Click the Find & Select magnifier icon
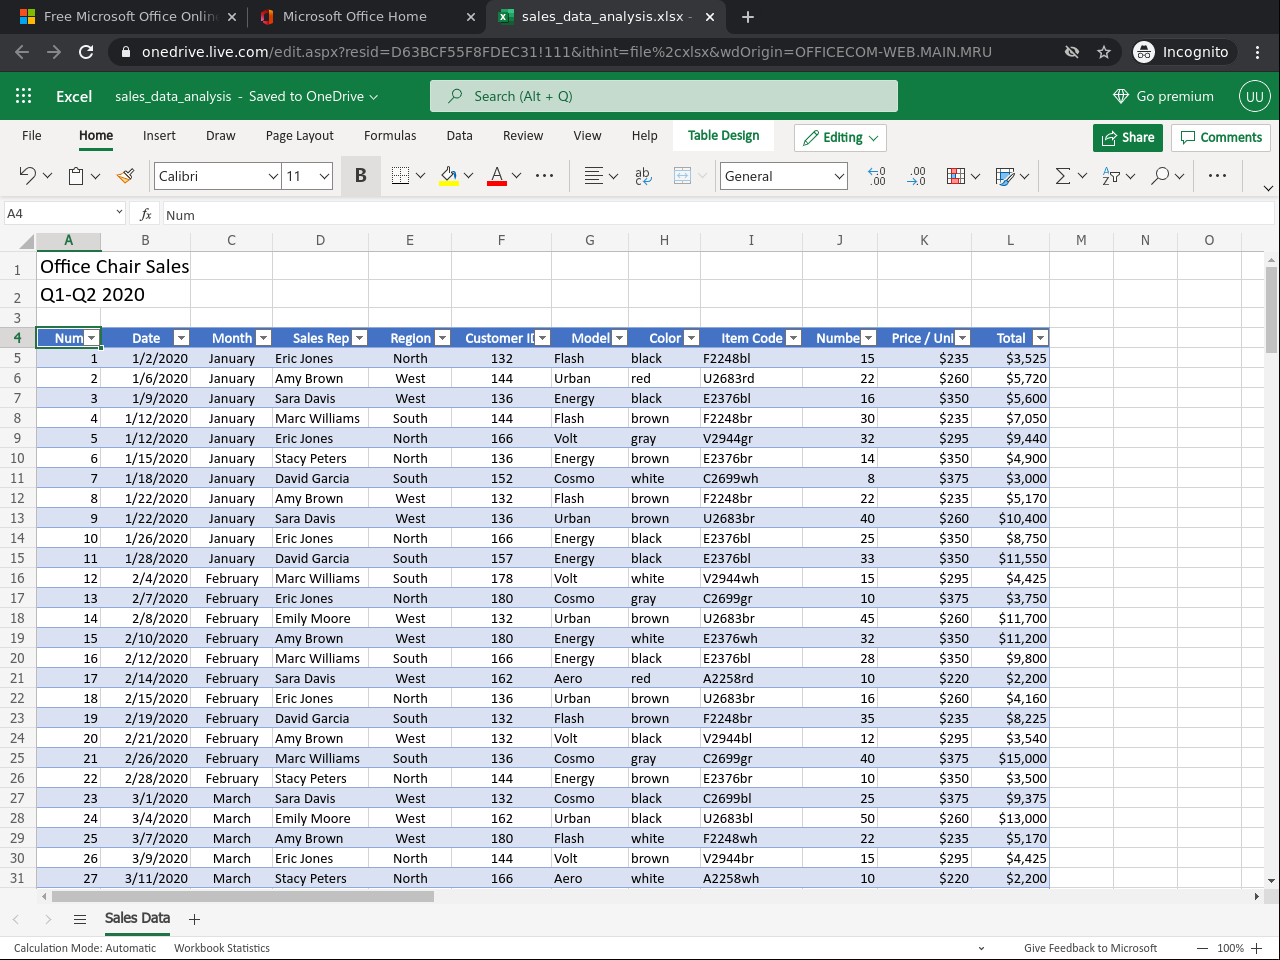Image resolution: width=1280 pixels, height=960 pixels. click(x=1159, y=176)
